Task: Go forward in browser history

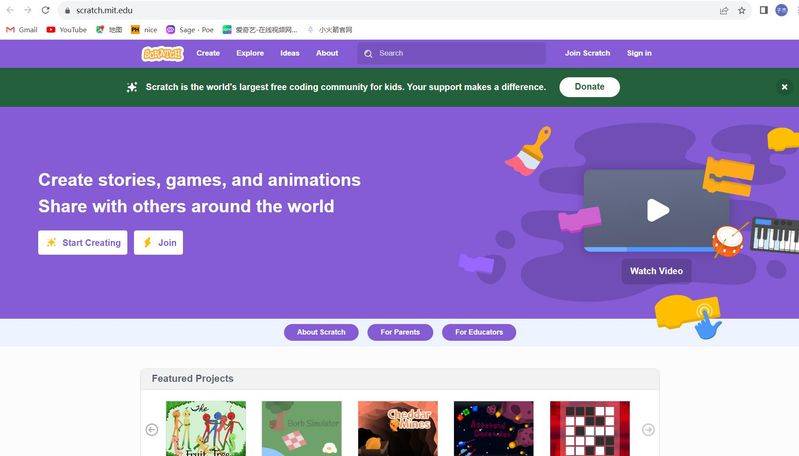Action: [x=28, y=10]
